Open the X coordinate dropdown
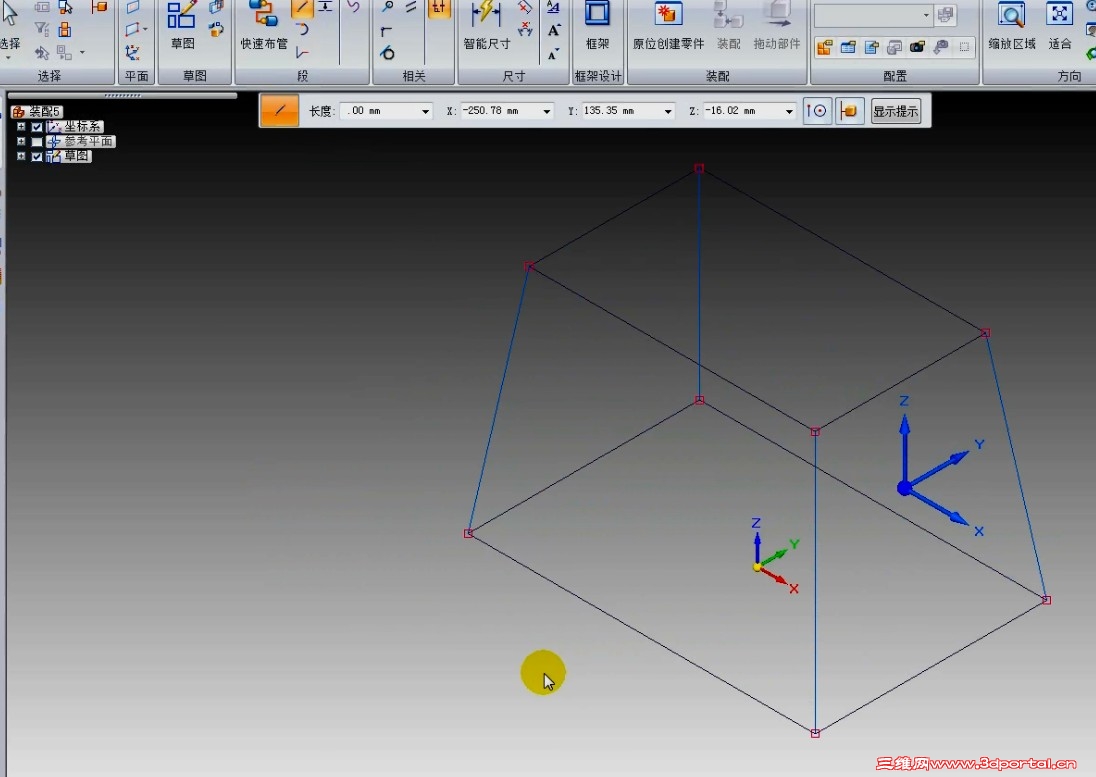 547,111
